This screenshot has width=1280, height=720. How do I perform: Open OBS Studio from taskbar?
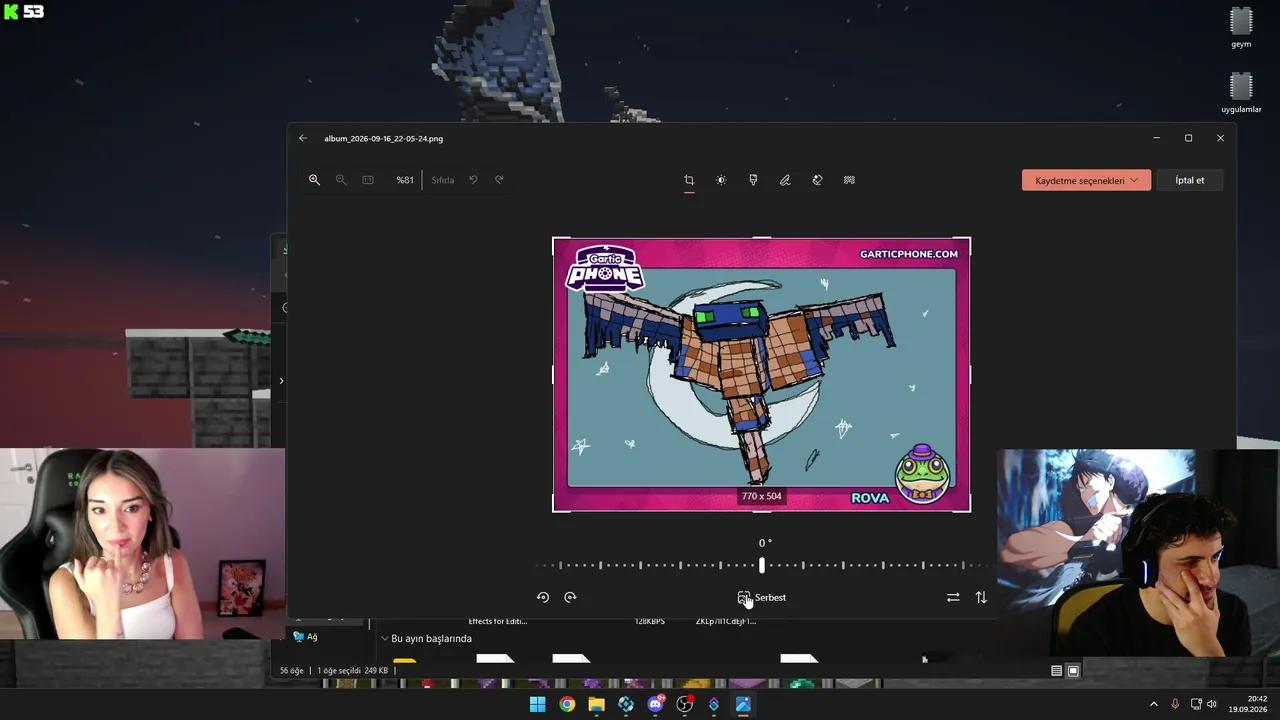tap(684, 704)
